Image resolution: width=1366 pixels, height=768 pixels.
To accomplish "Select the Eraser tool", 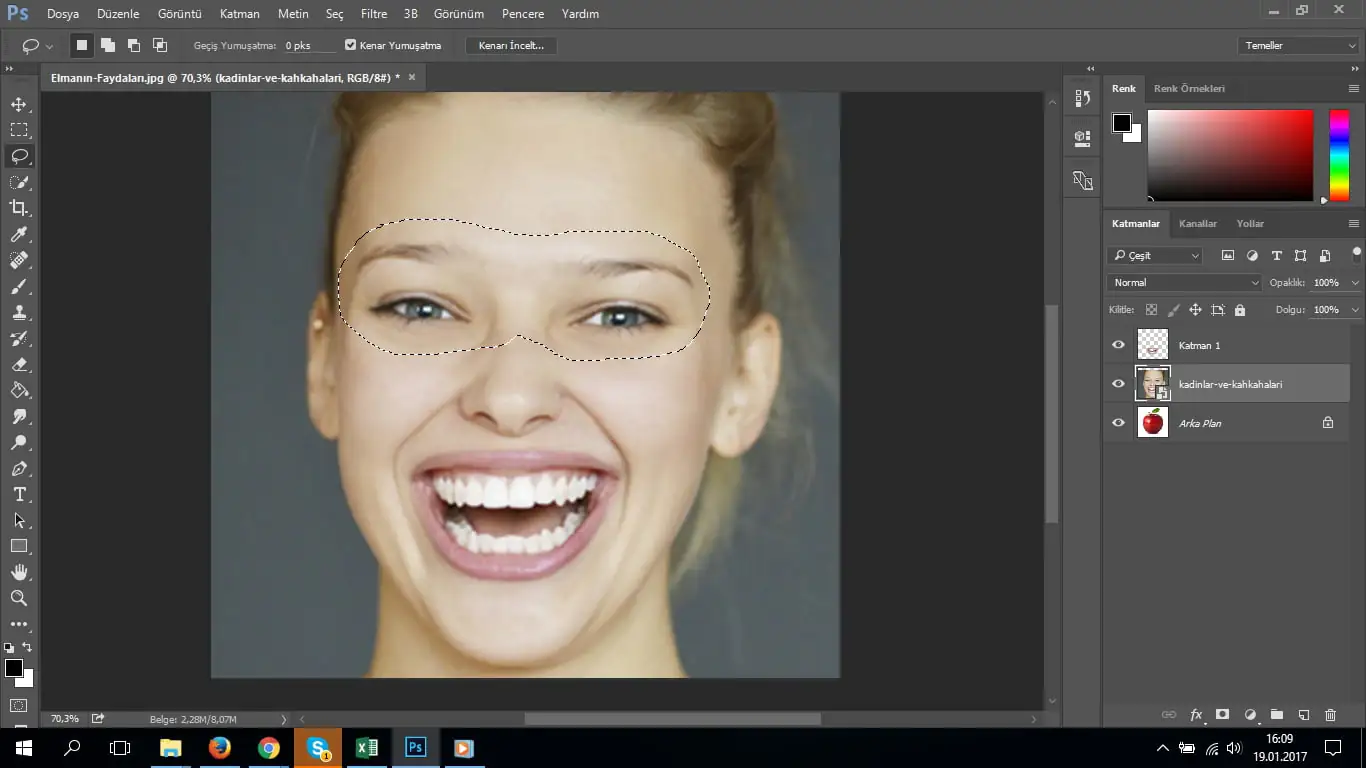I will coord(19,364).
